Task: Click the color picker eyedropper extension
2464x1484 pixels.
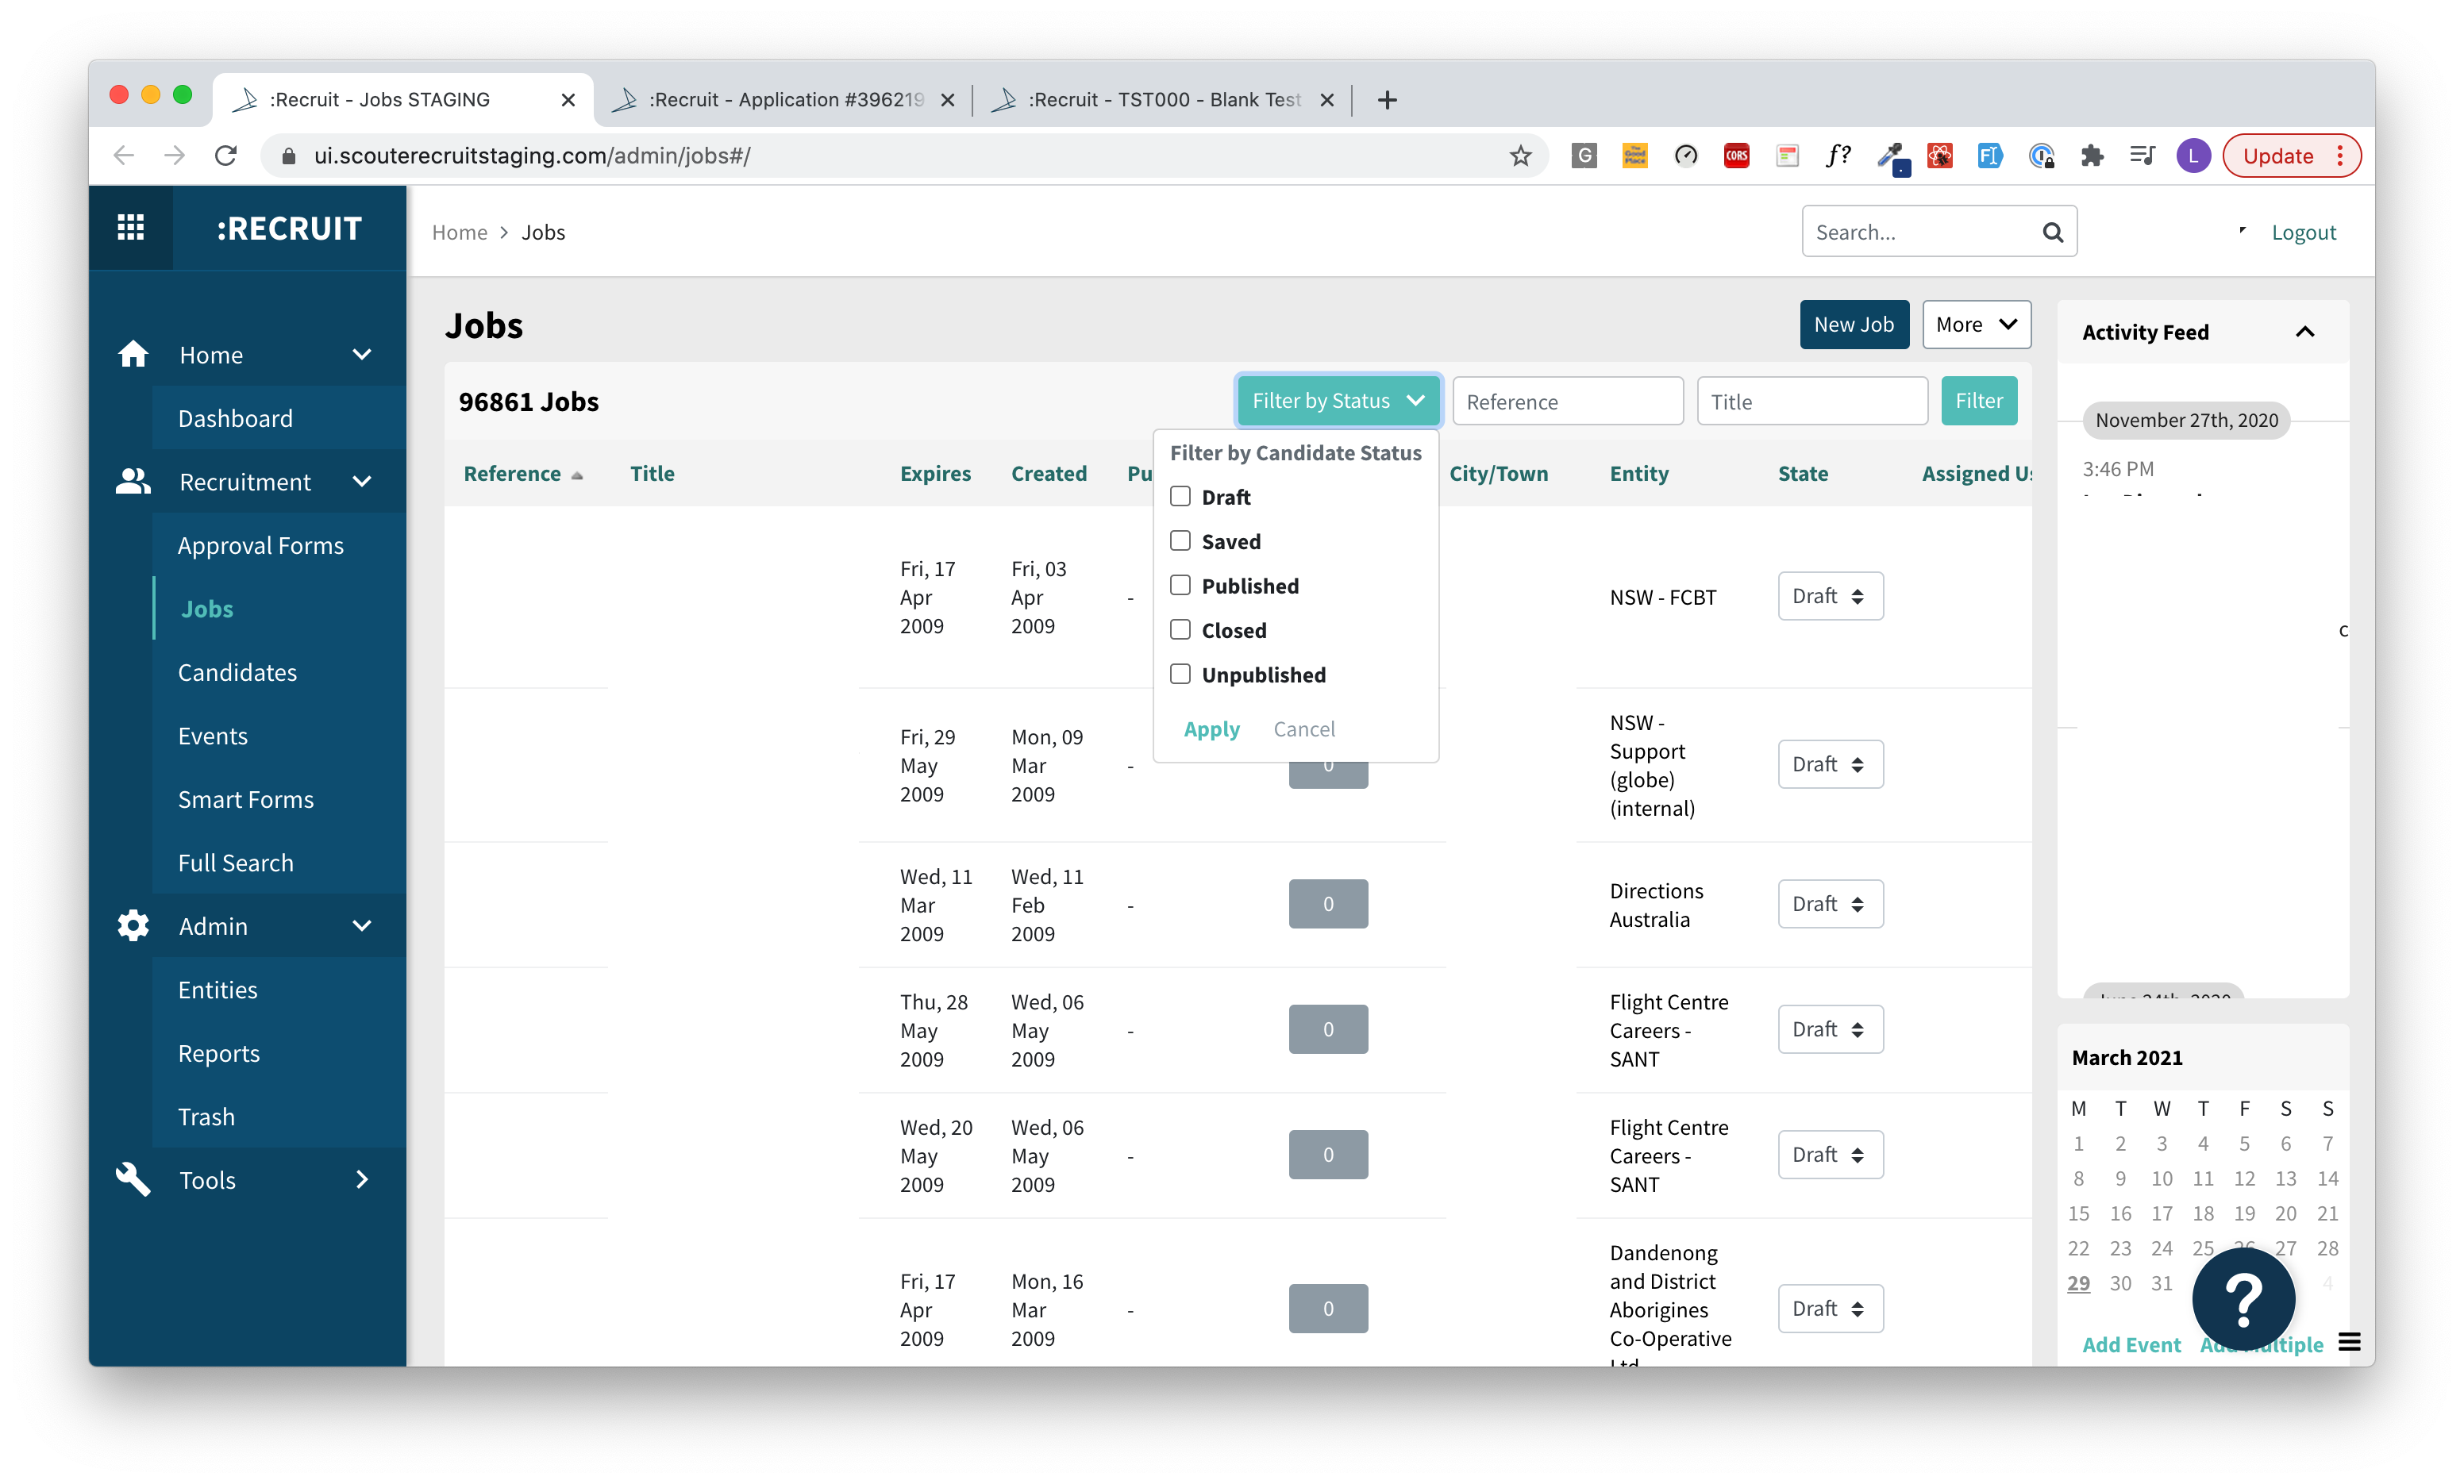Action: [1891, 157]
